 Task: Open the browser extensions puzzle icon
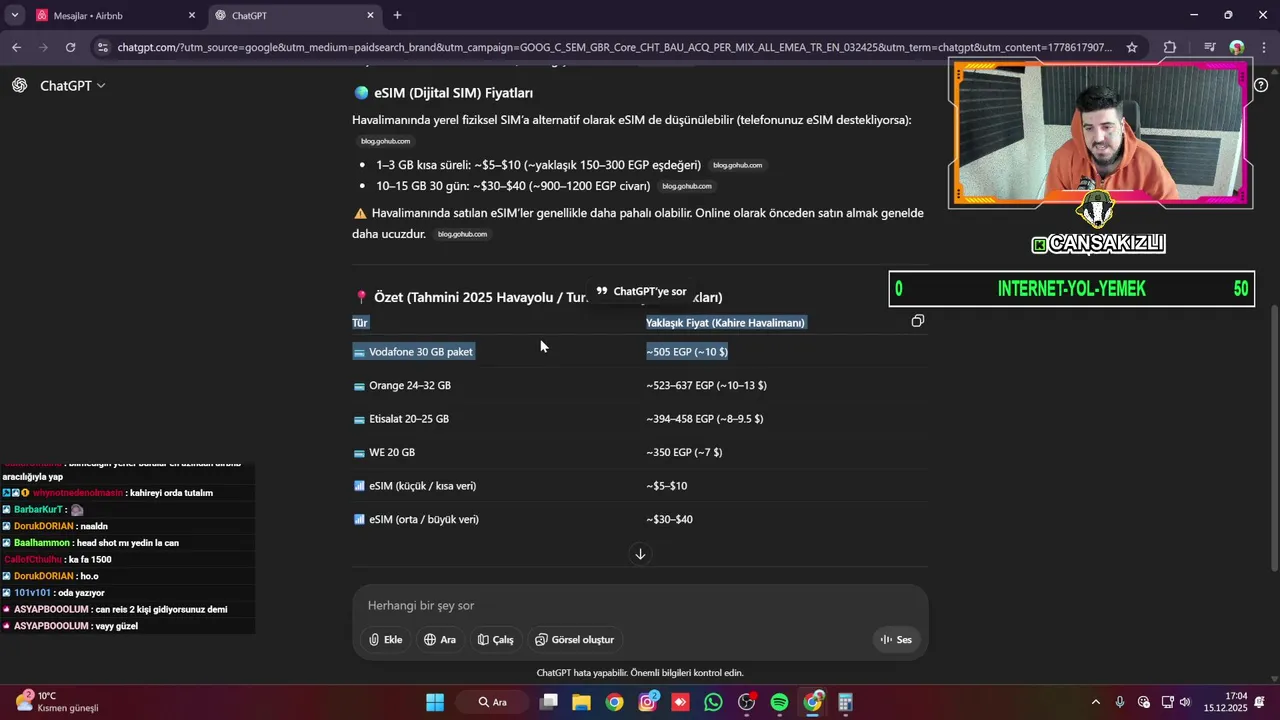point(1170,47)
